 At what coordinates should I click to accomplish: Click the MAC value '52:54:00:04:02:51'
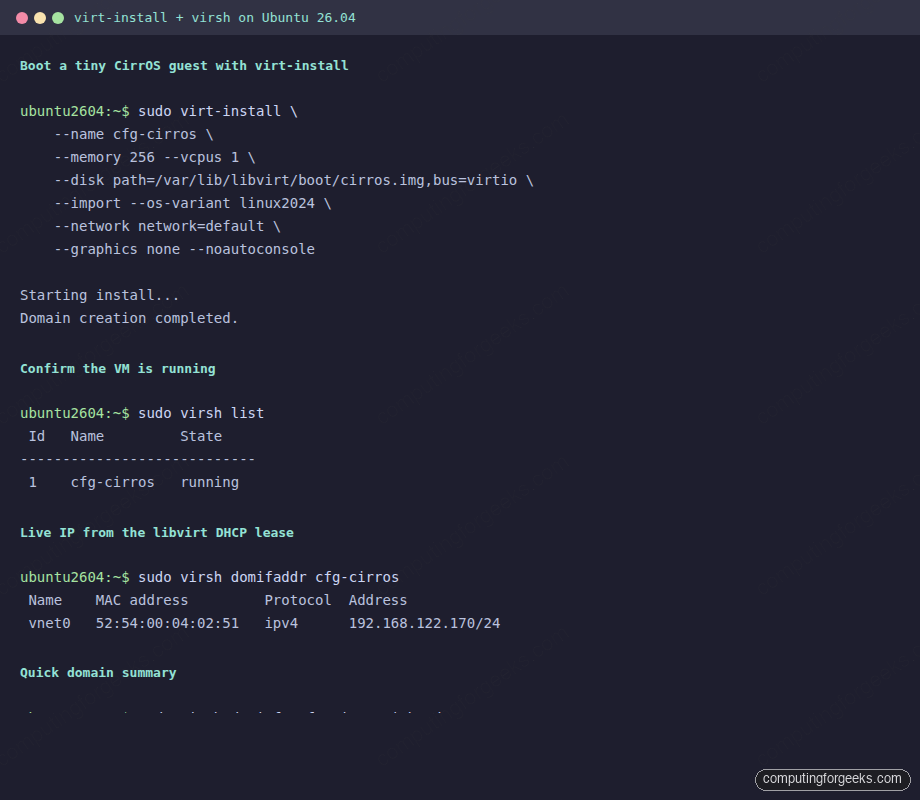[x=167, y=623]
